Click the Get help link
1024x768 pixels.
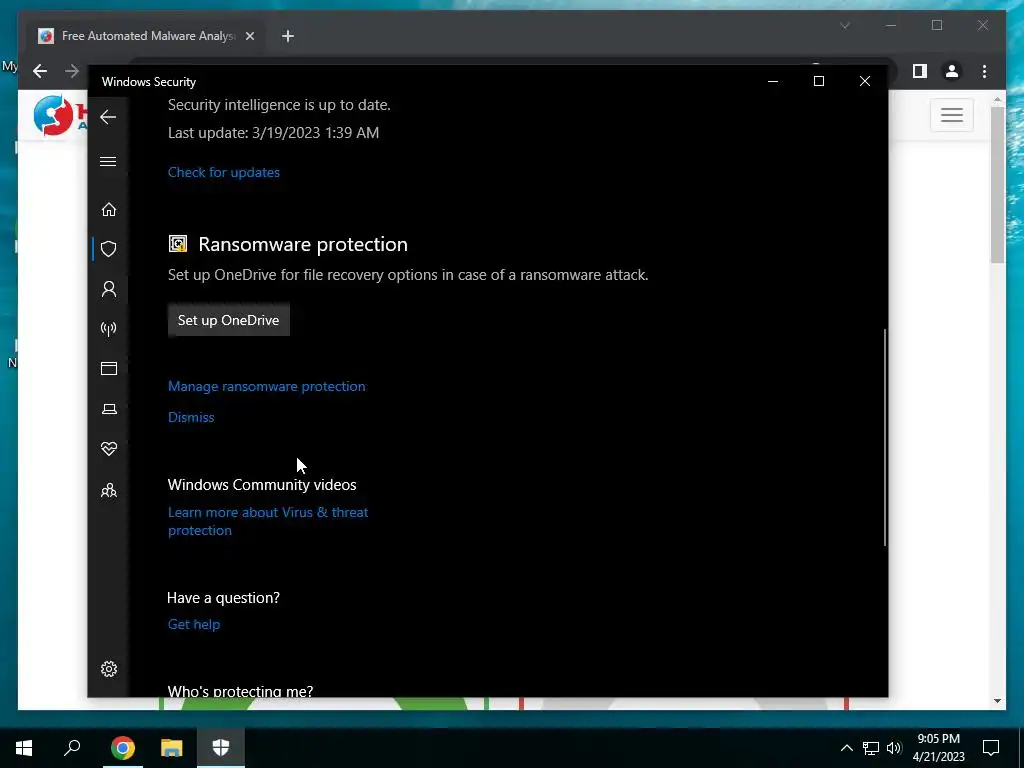(194, 624)
